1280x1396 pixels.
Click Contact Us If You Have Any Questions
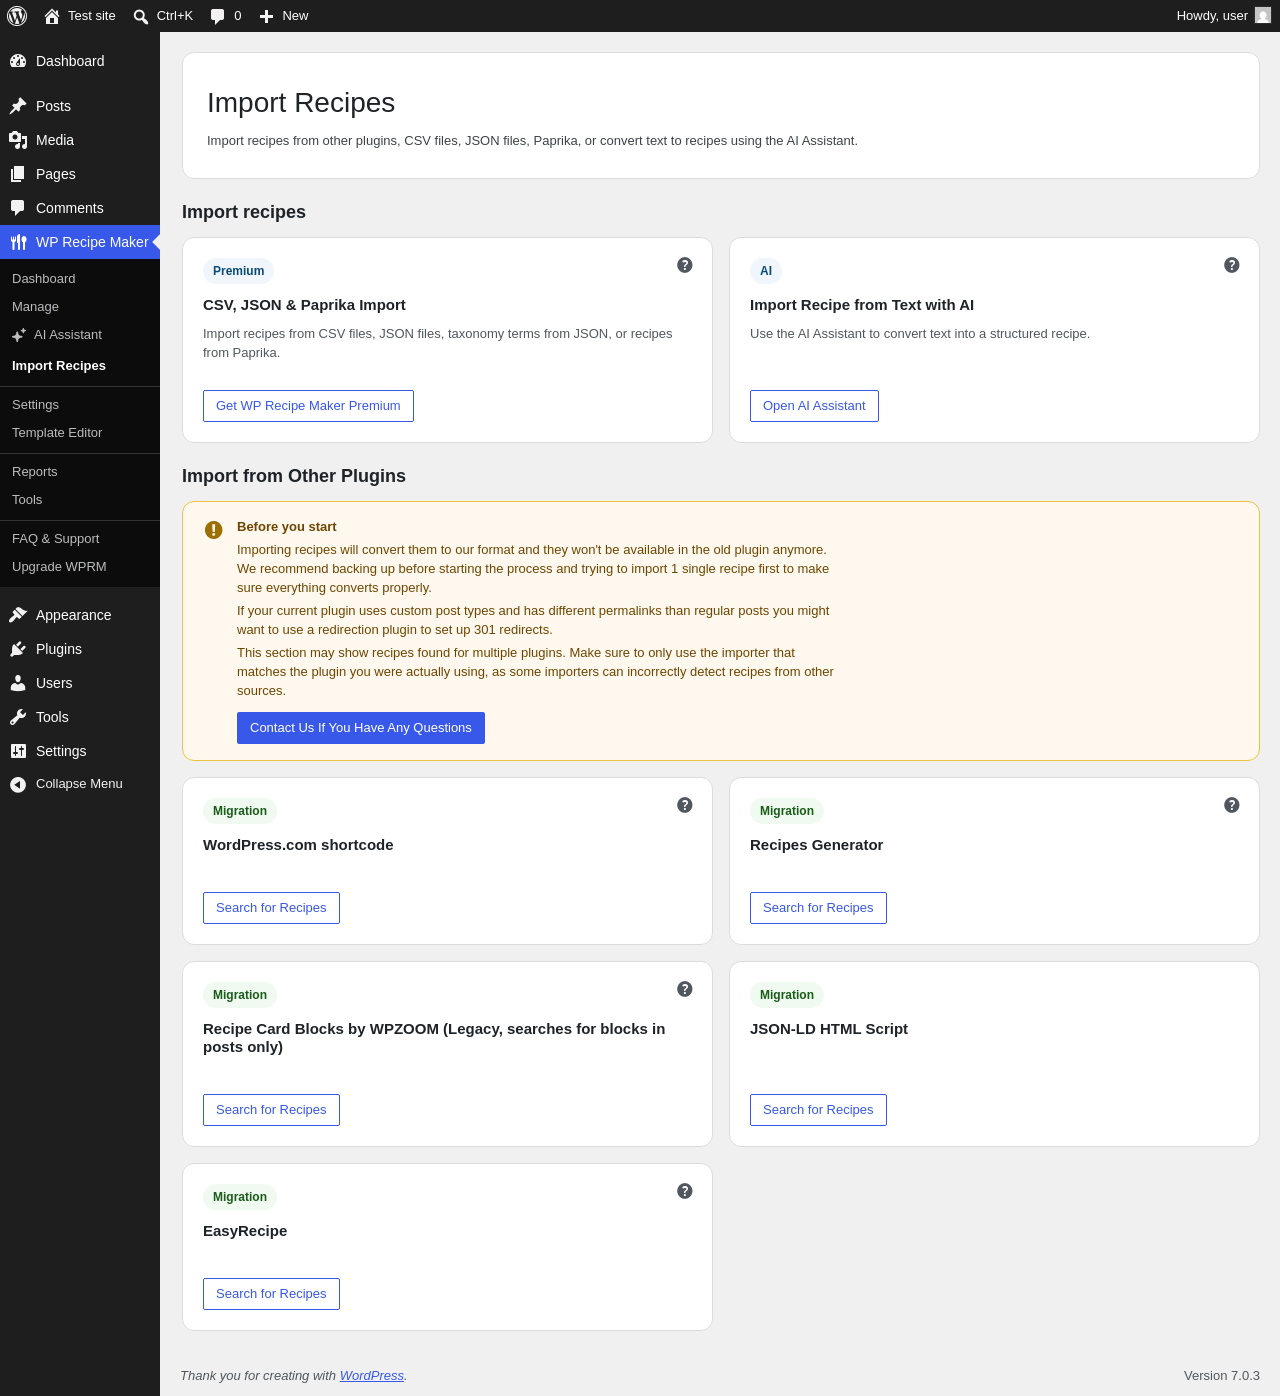click(x=361, y=728)
